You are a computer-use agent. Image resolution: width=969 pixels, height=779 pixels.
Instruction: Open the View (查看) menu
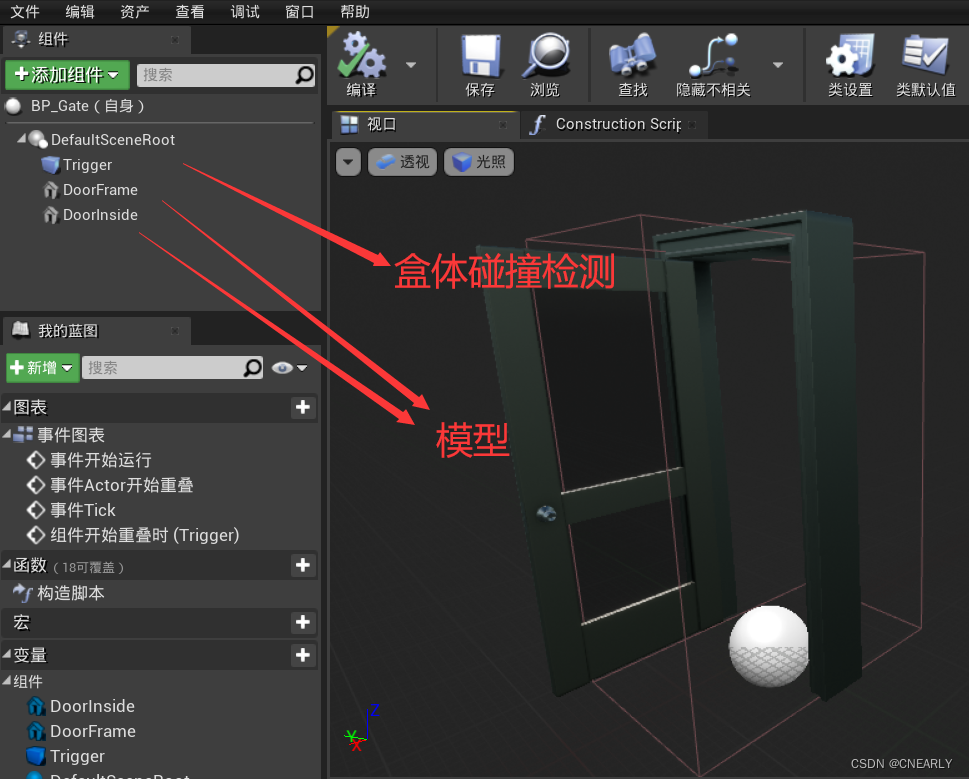click(x=190, y=12)
